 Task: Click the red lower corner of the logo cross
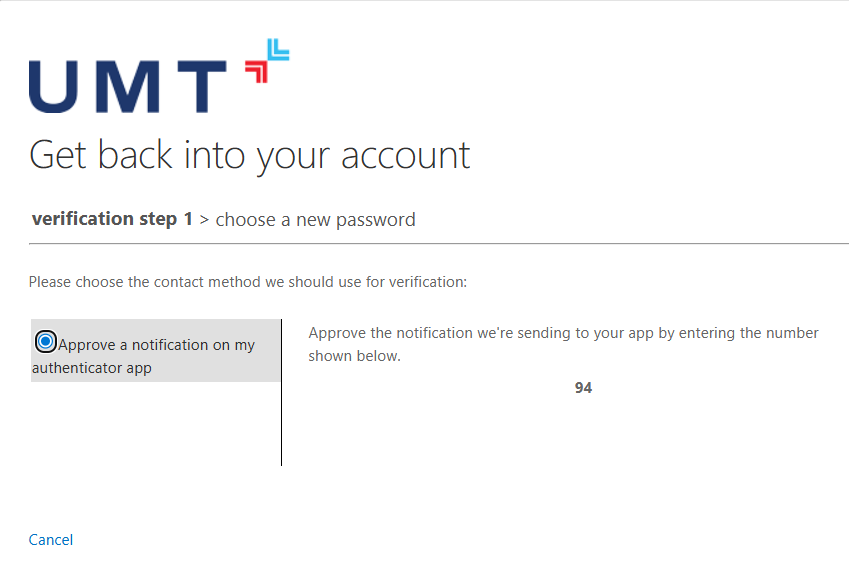tap(256, 71)
